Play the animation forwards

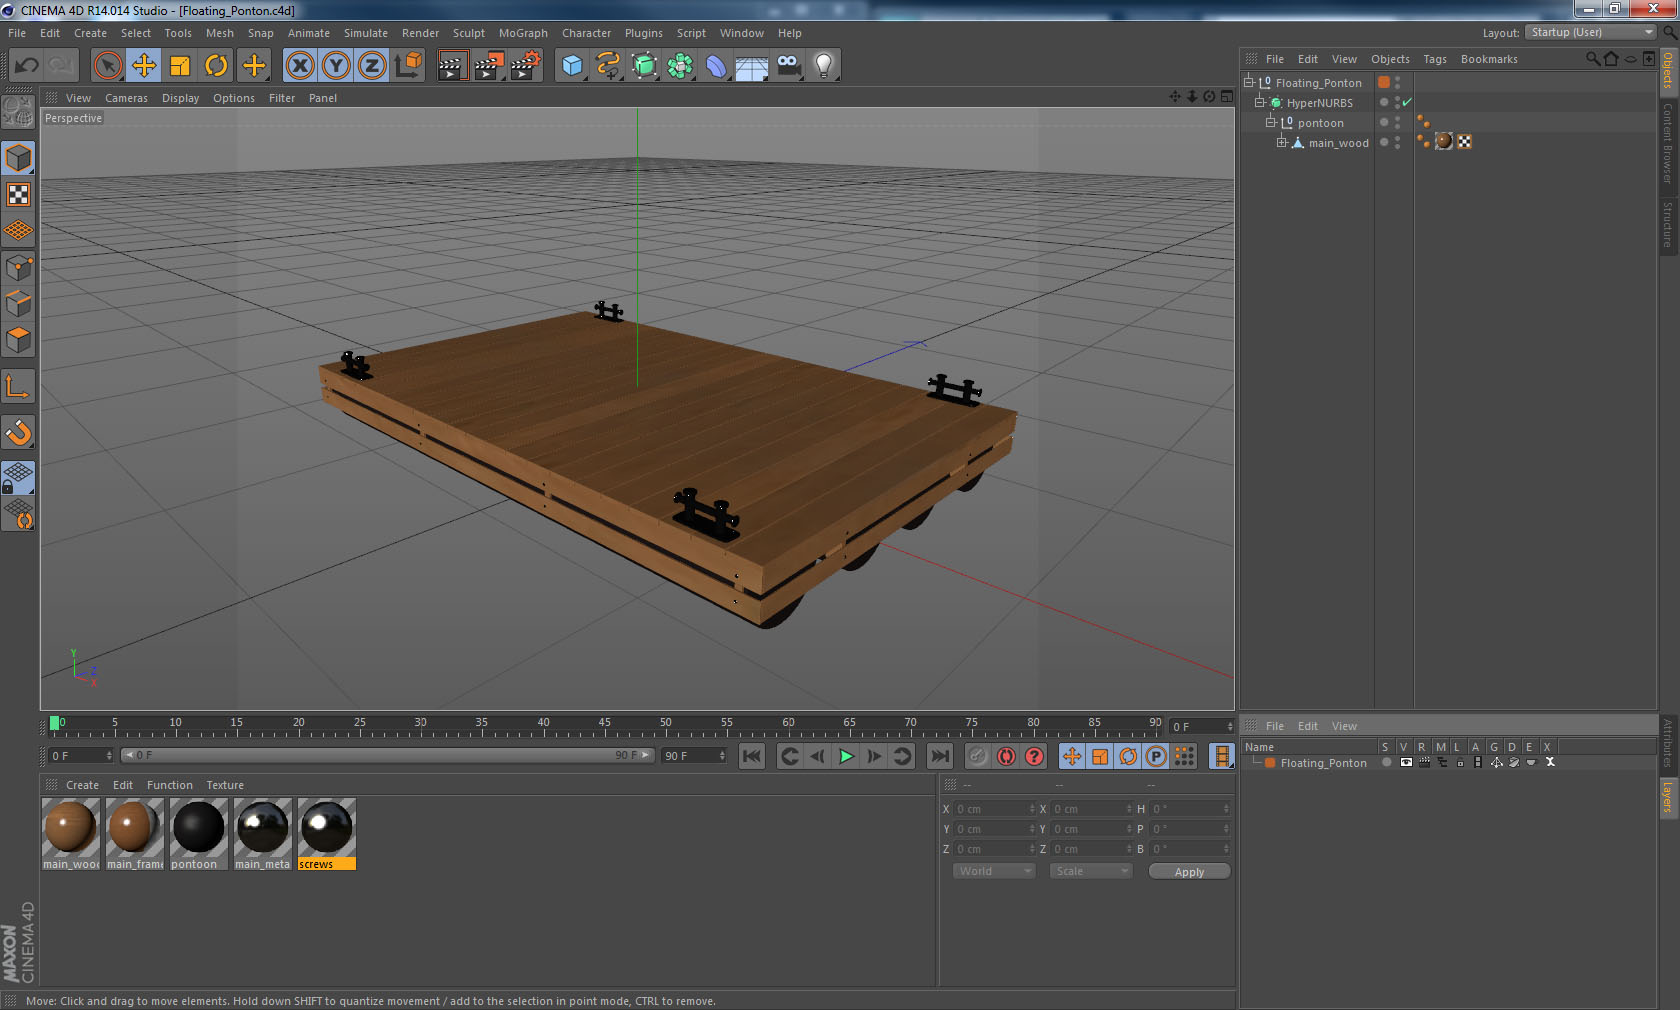846,756
